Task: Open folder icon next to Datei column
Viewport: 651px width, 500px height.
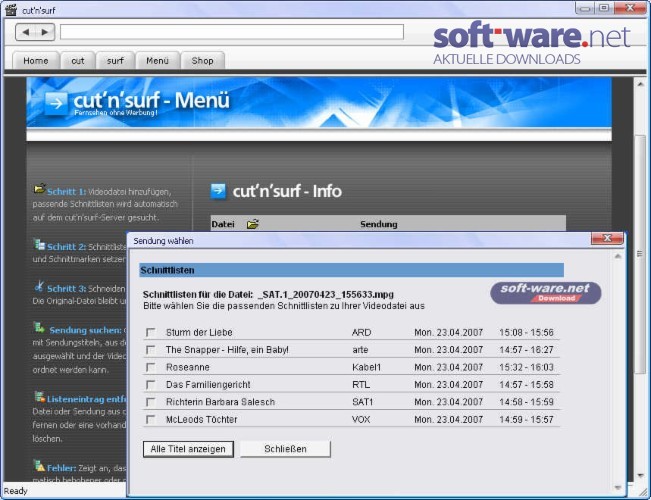Action: (252, 224)
